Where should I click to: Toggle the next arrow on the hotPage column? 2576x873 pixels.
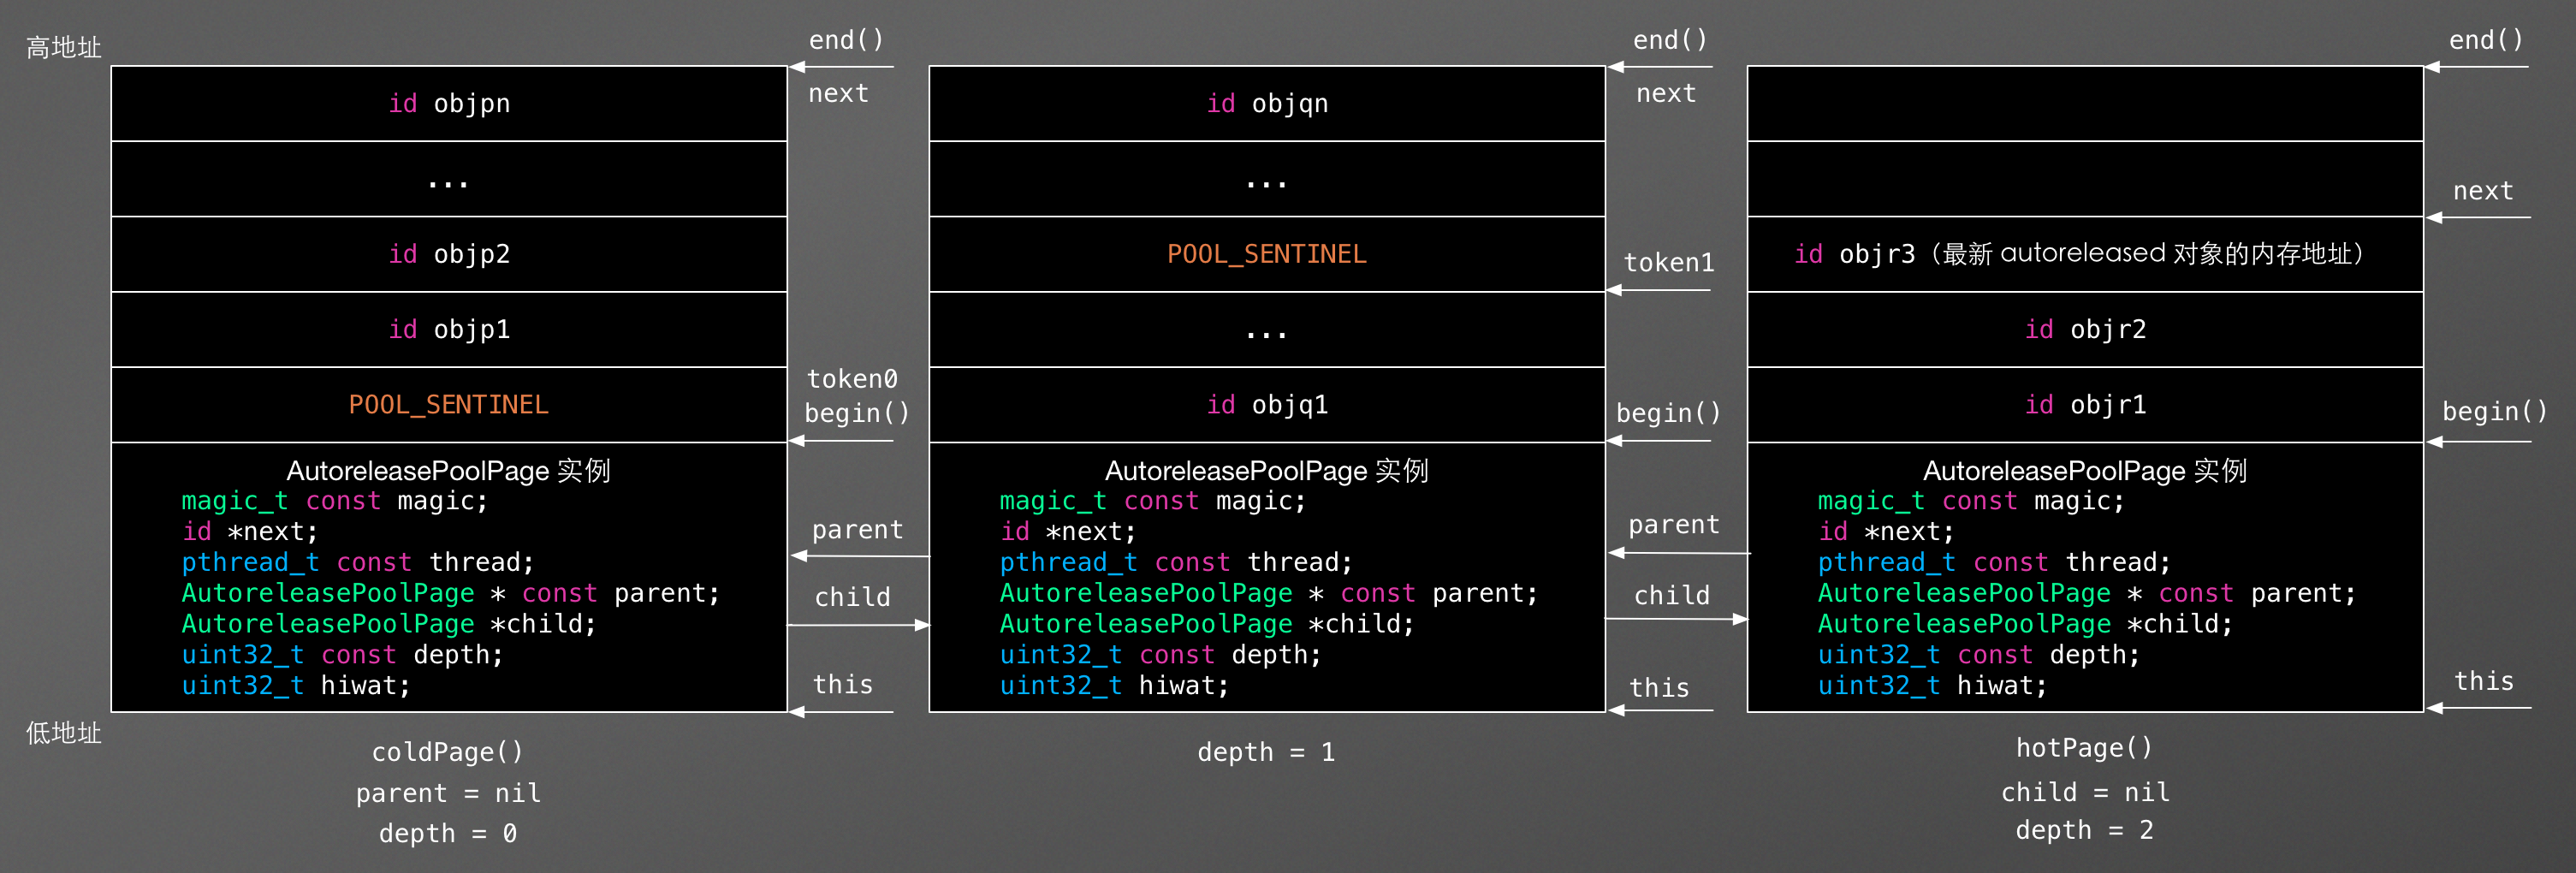point(2483,190)
